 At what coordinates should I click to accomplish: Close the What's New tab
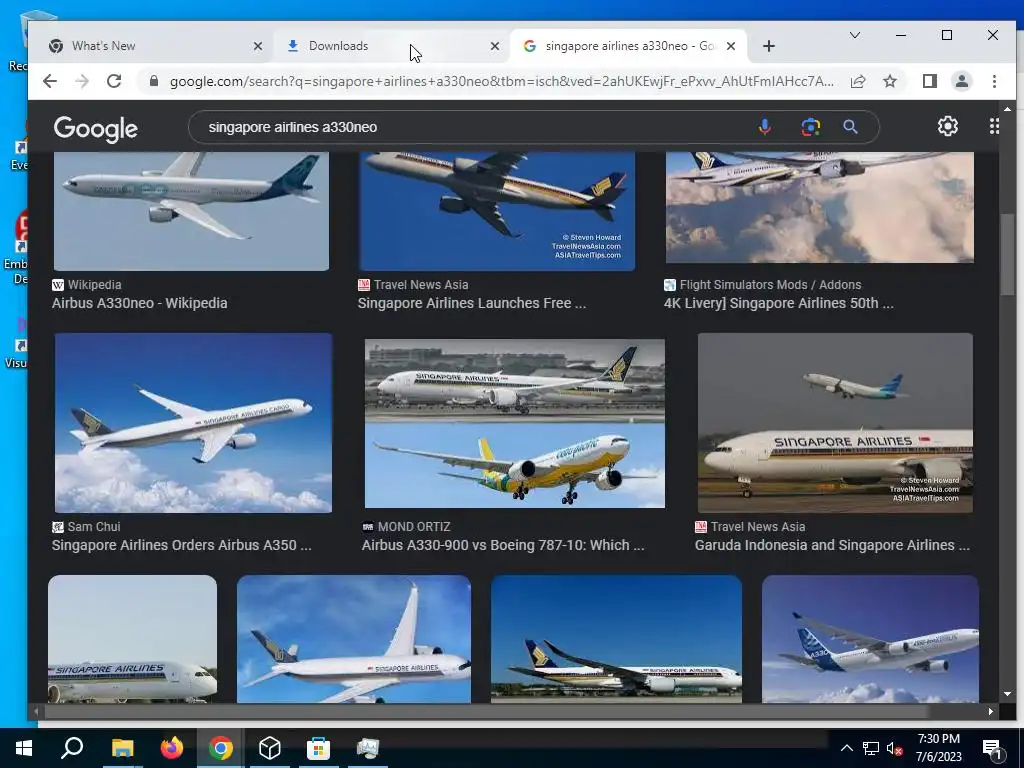click(257, 46)
